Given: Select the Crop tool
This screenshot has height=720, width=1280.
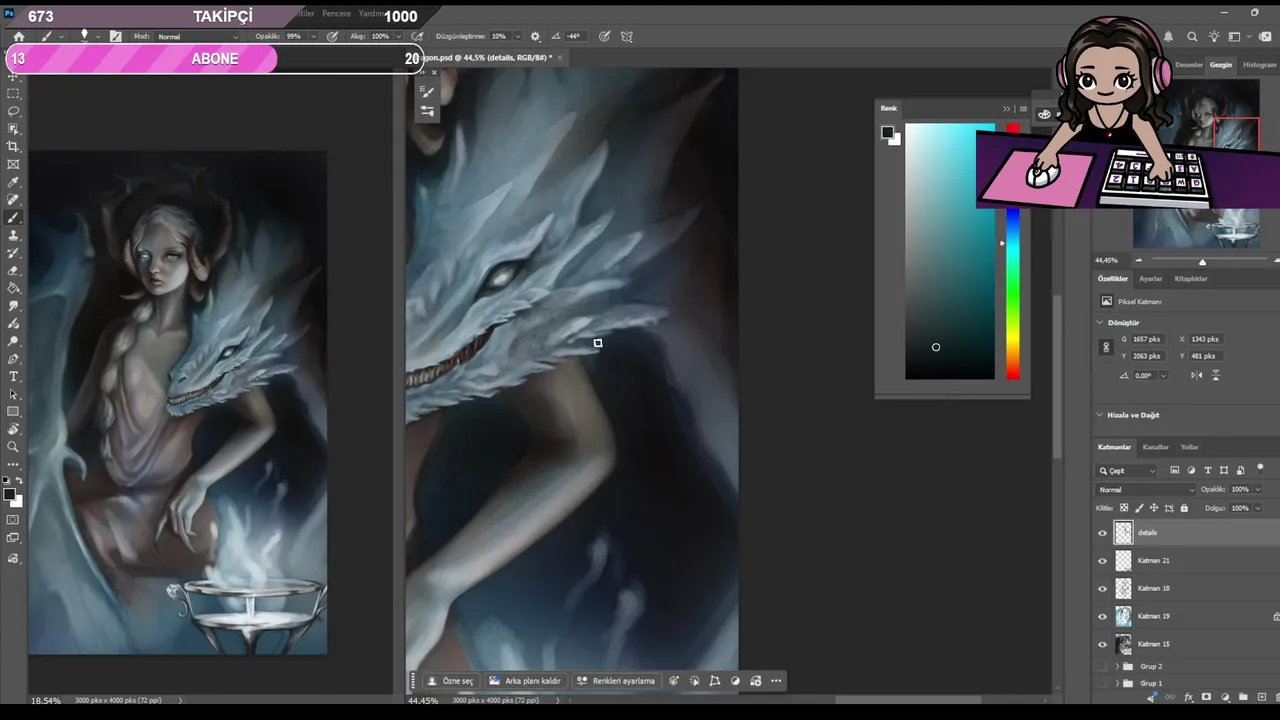Looking at the screenshot, I should tap(14, 147).
